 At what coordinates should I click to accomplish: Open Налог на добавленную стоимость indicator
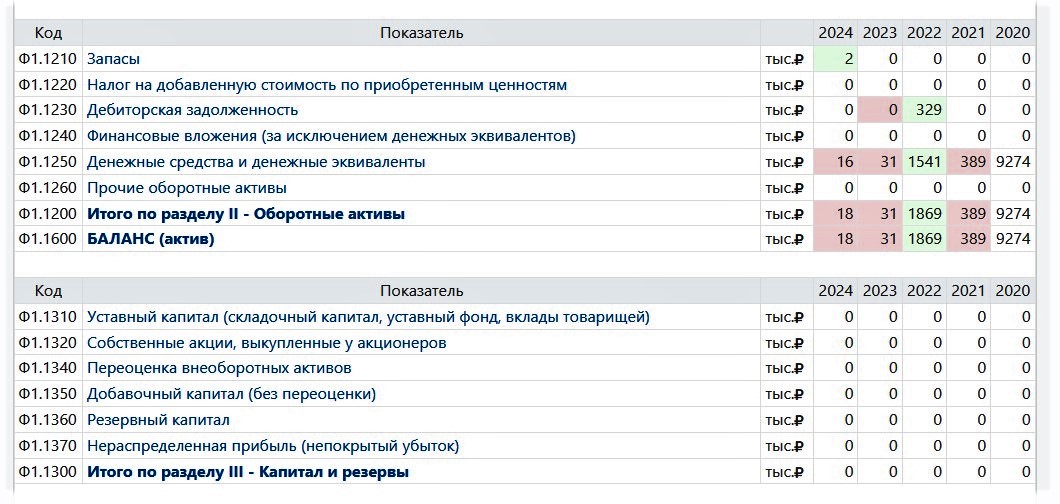[327, 85]
